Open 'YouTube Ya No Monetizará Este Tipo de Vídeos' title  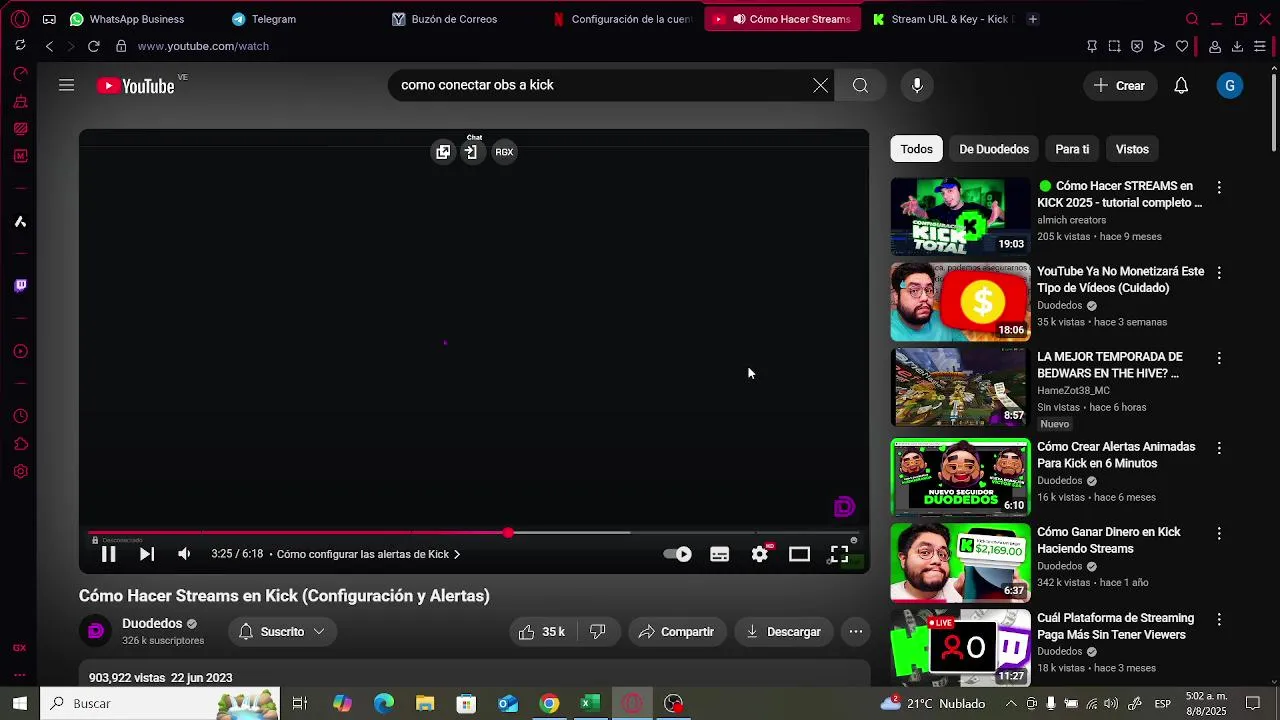pyautogui.click(x=1120, y=280)
